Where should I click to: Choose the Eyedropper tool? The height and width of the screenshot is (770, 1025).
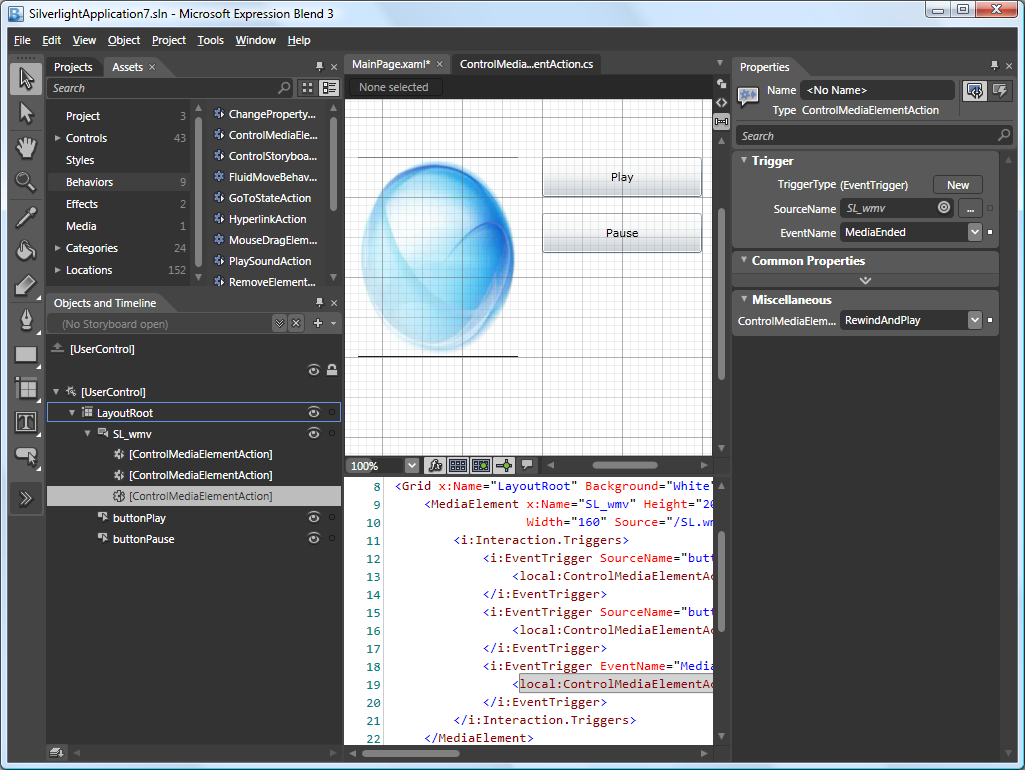pyautogui.click(x=26, y=216)
